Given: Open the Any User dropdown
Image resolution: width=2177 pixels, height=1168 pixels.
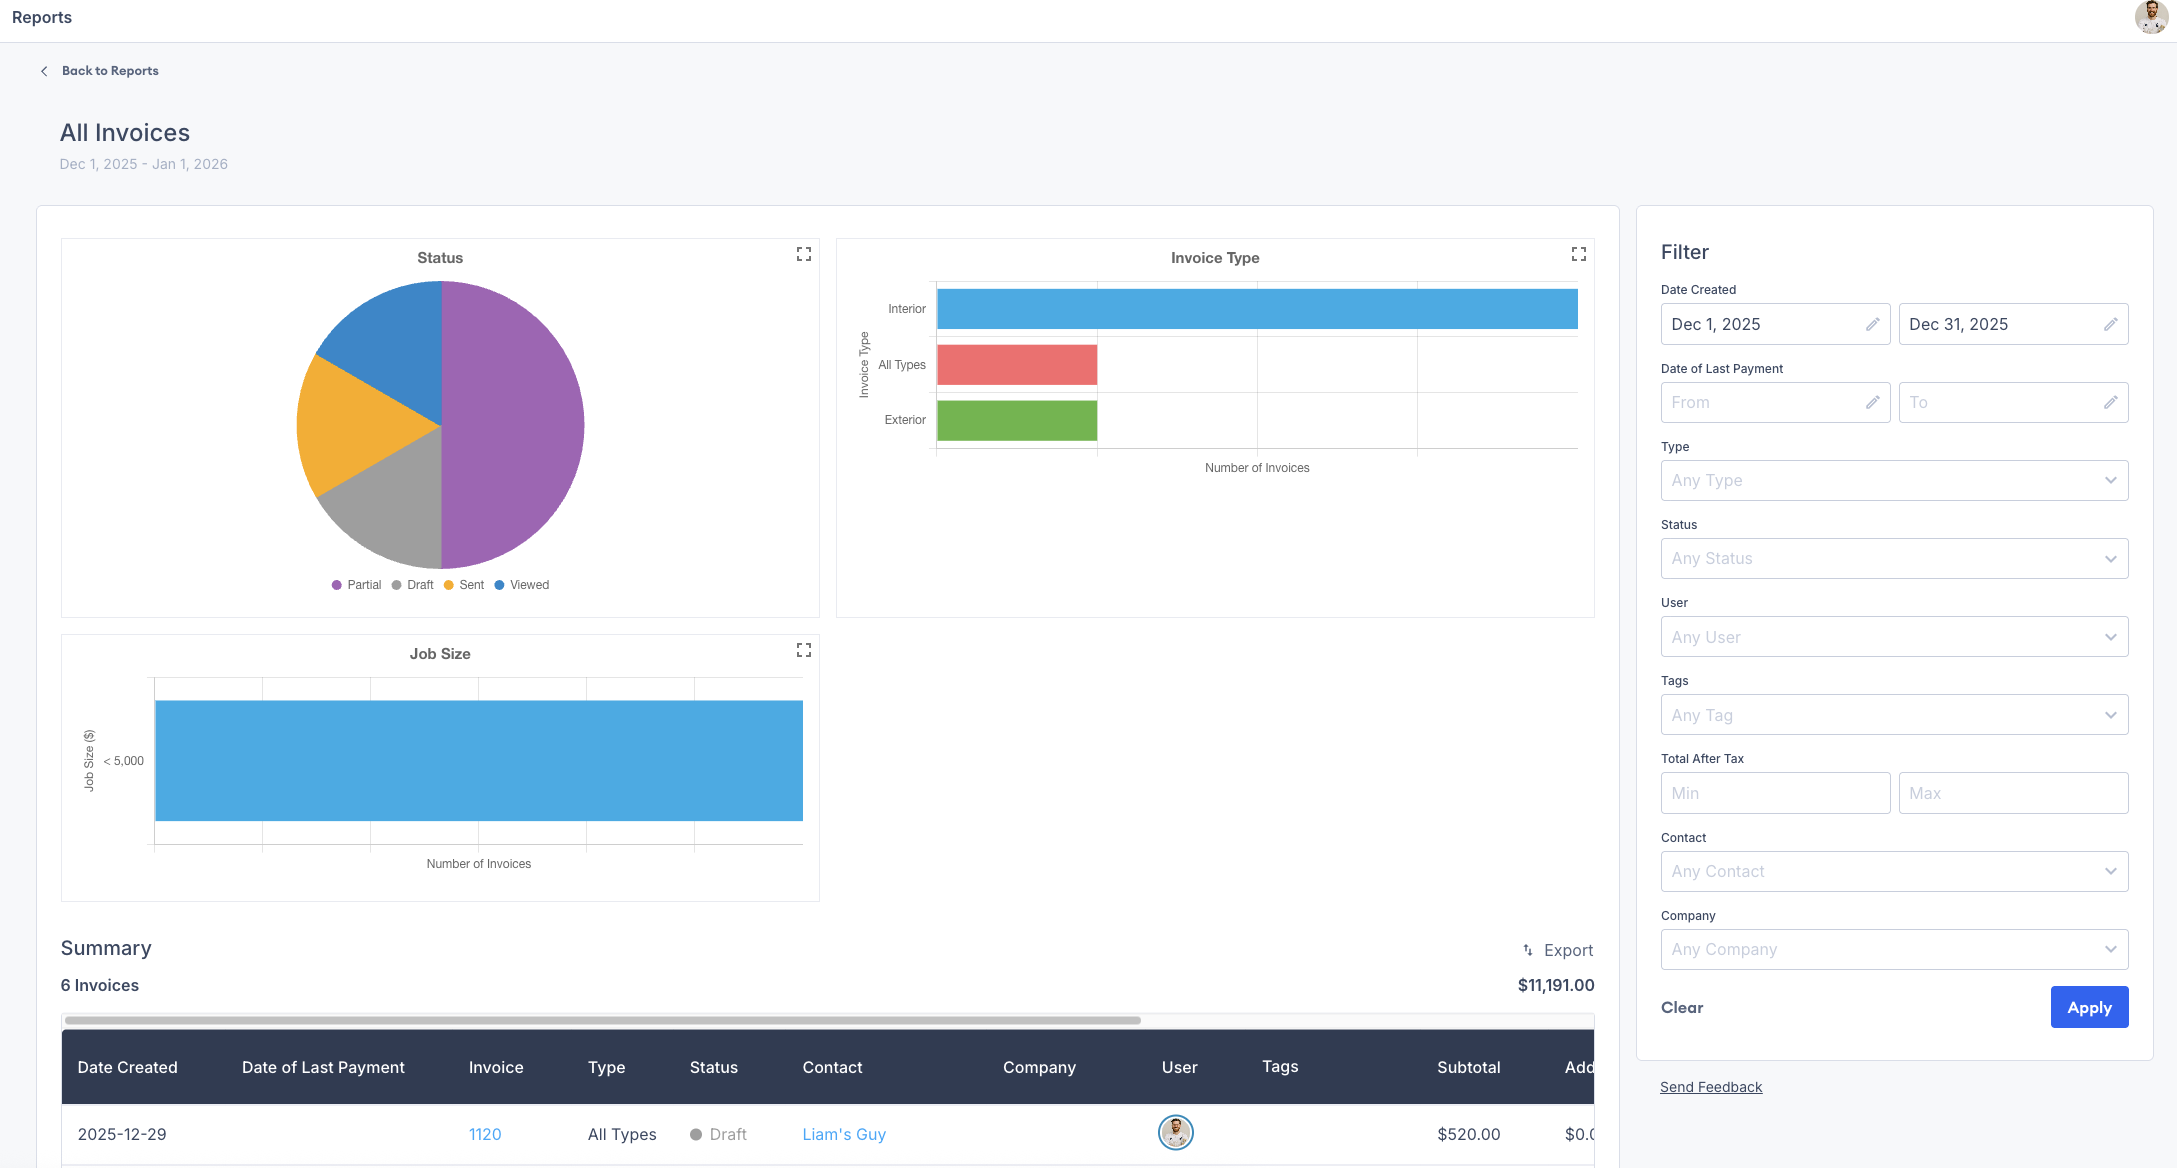Looking at the screenshot, I should tap(1894, 637).
